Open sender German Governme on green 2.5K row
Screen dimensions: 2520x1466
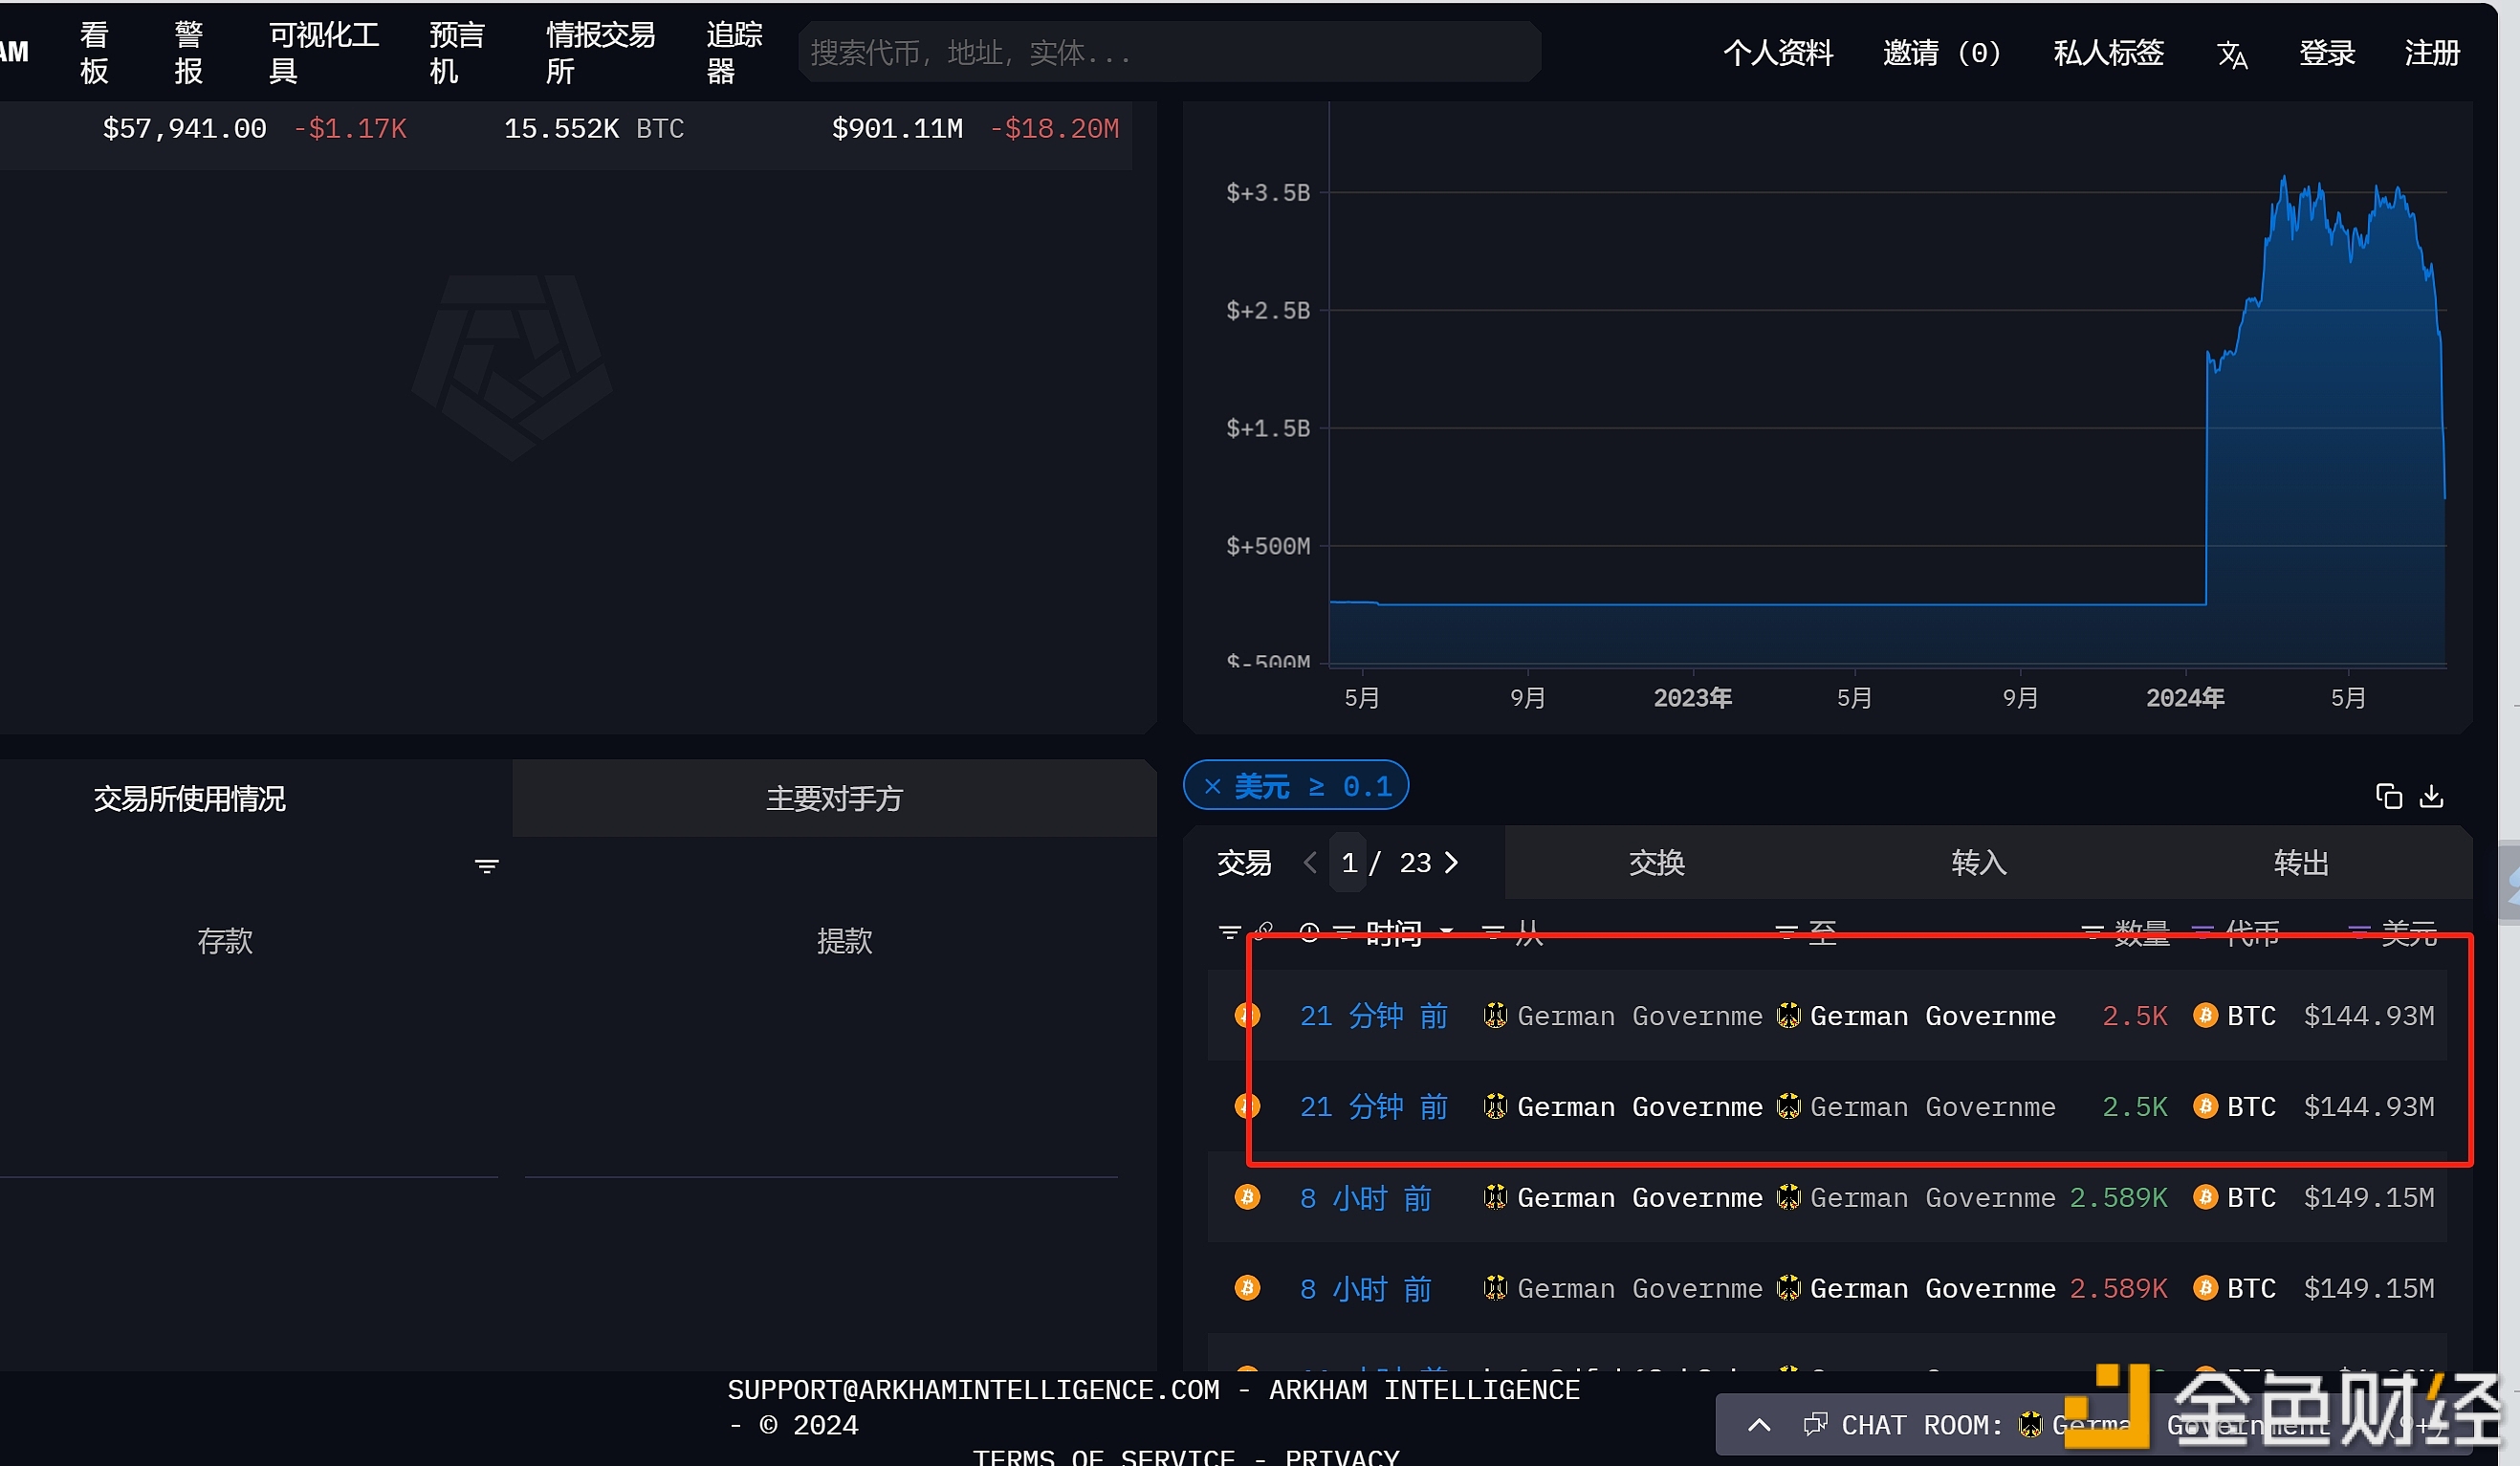tap(1640, 1107)
